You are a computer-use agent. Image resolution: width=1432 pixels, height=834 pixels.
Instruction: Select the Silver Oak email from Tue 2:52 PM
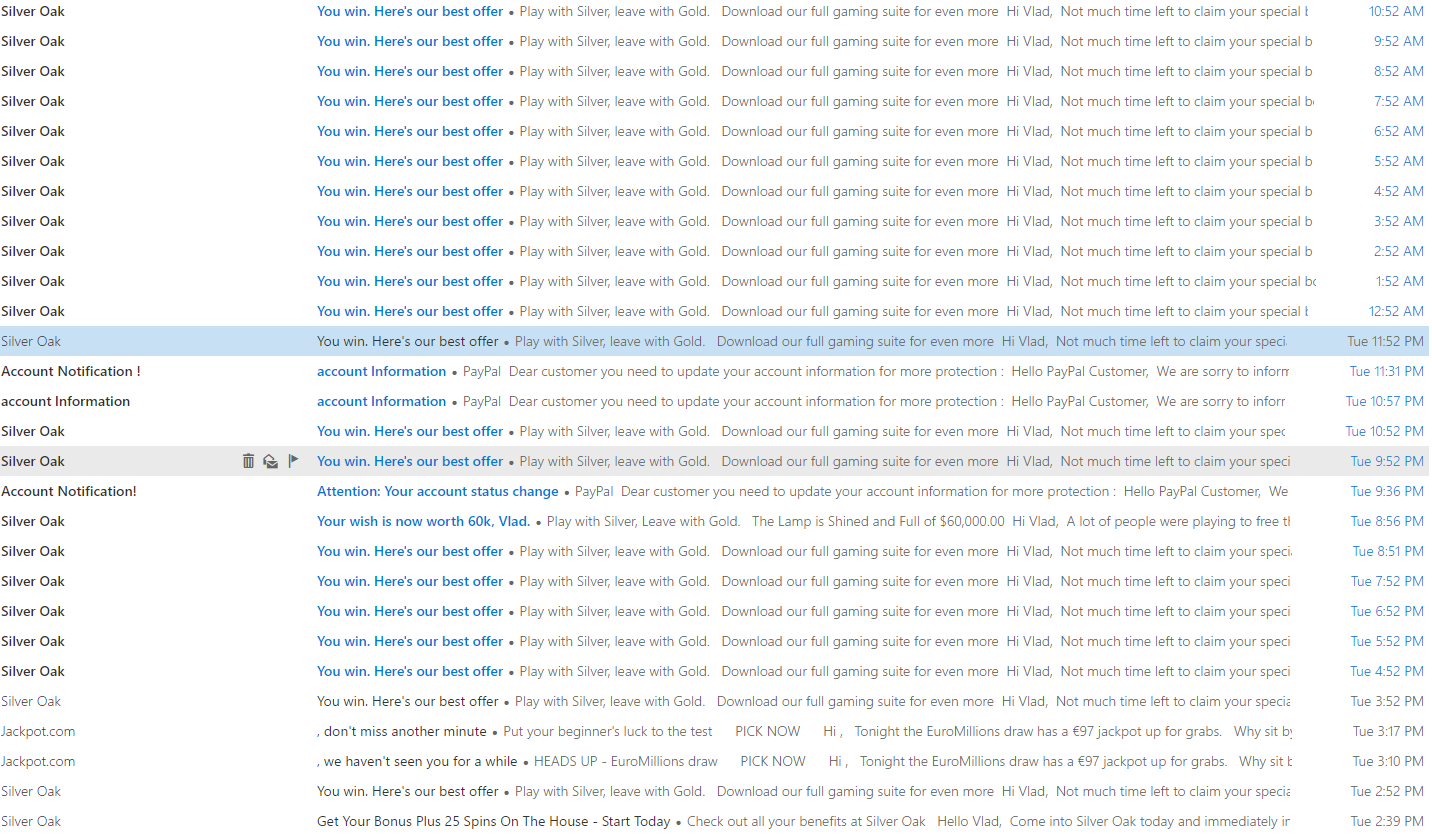point(716,791)
